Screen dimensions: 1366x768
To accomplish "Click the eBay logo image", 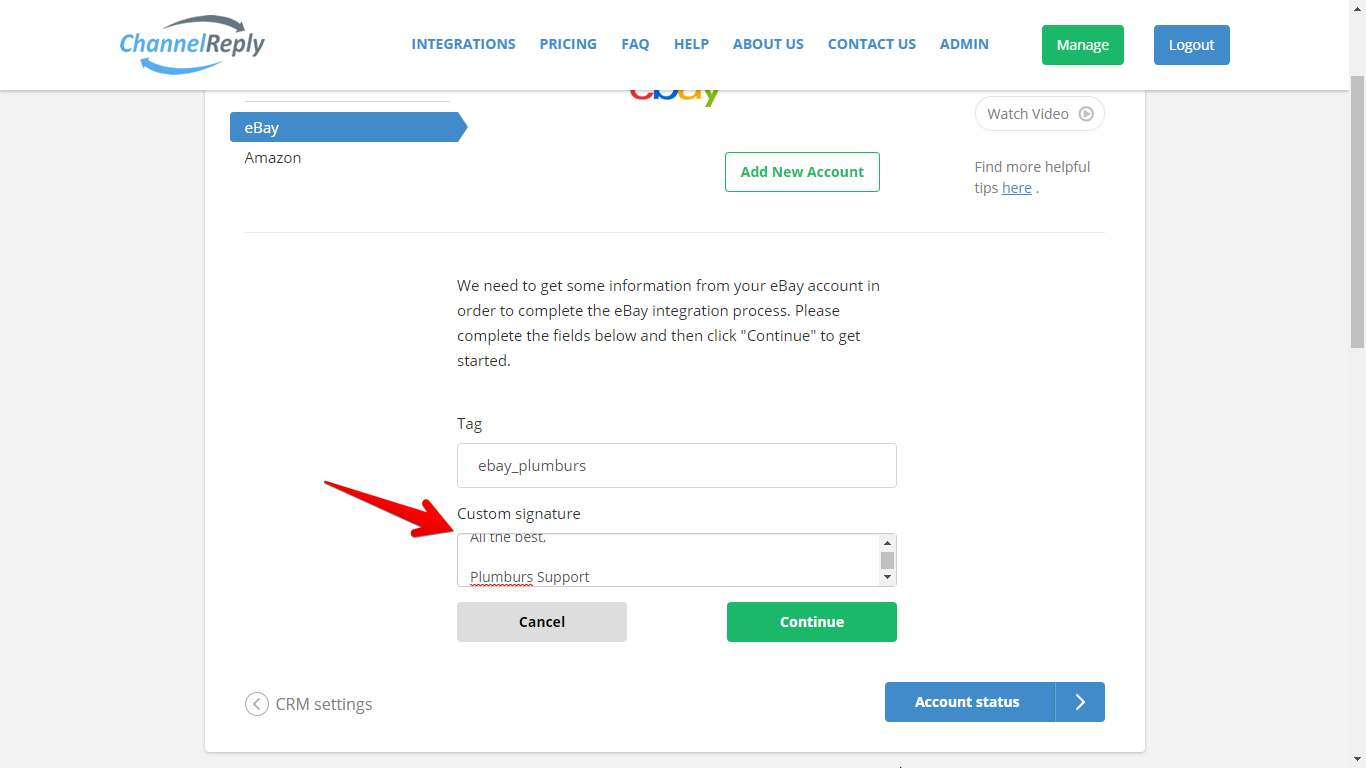I will click(x=675, y=97).
